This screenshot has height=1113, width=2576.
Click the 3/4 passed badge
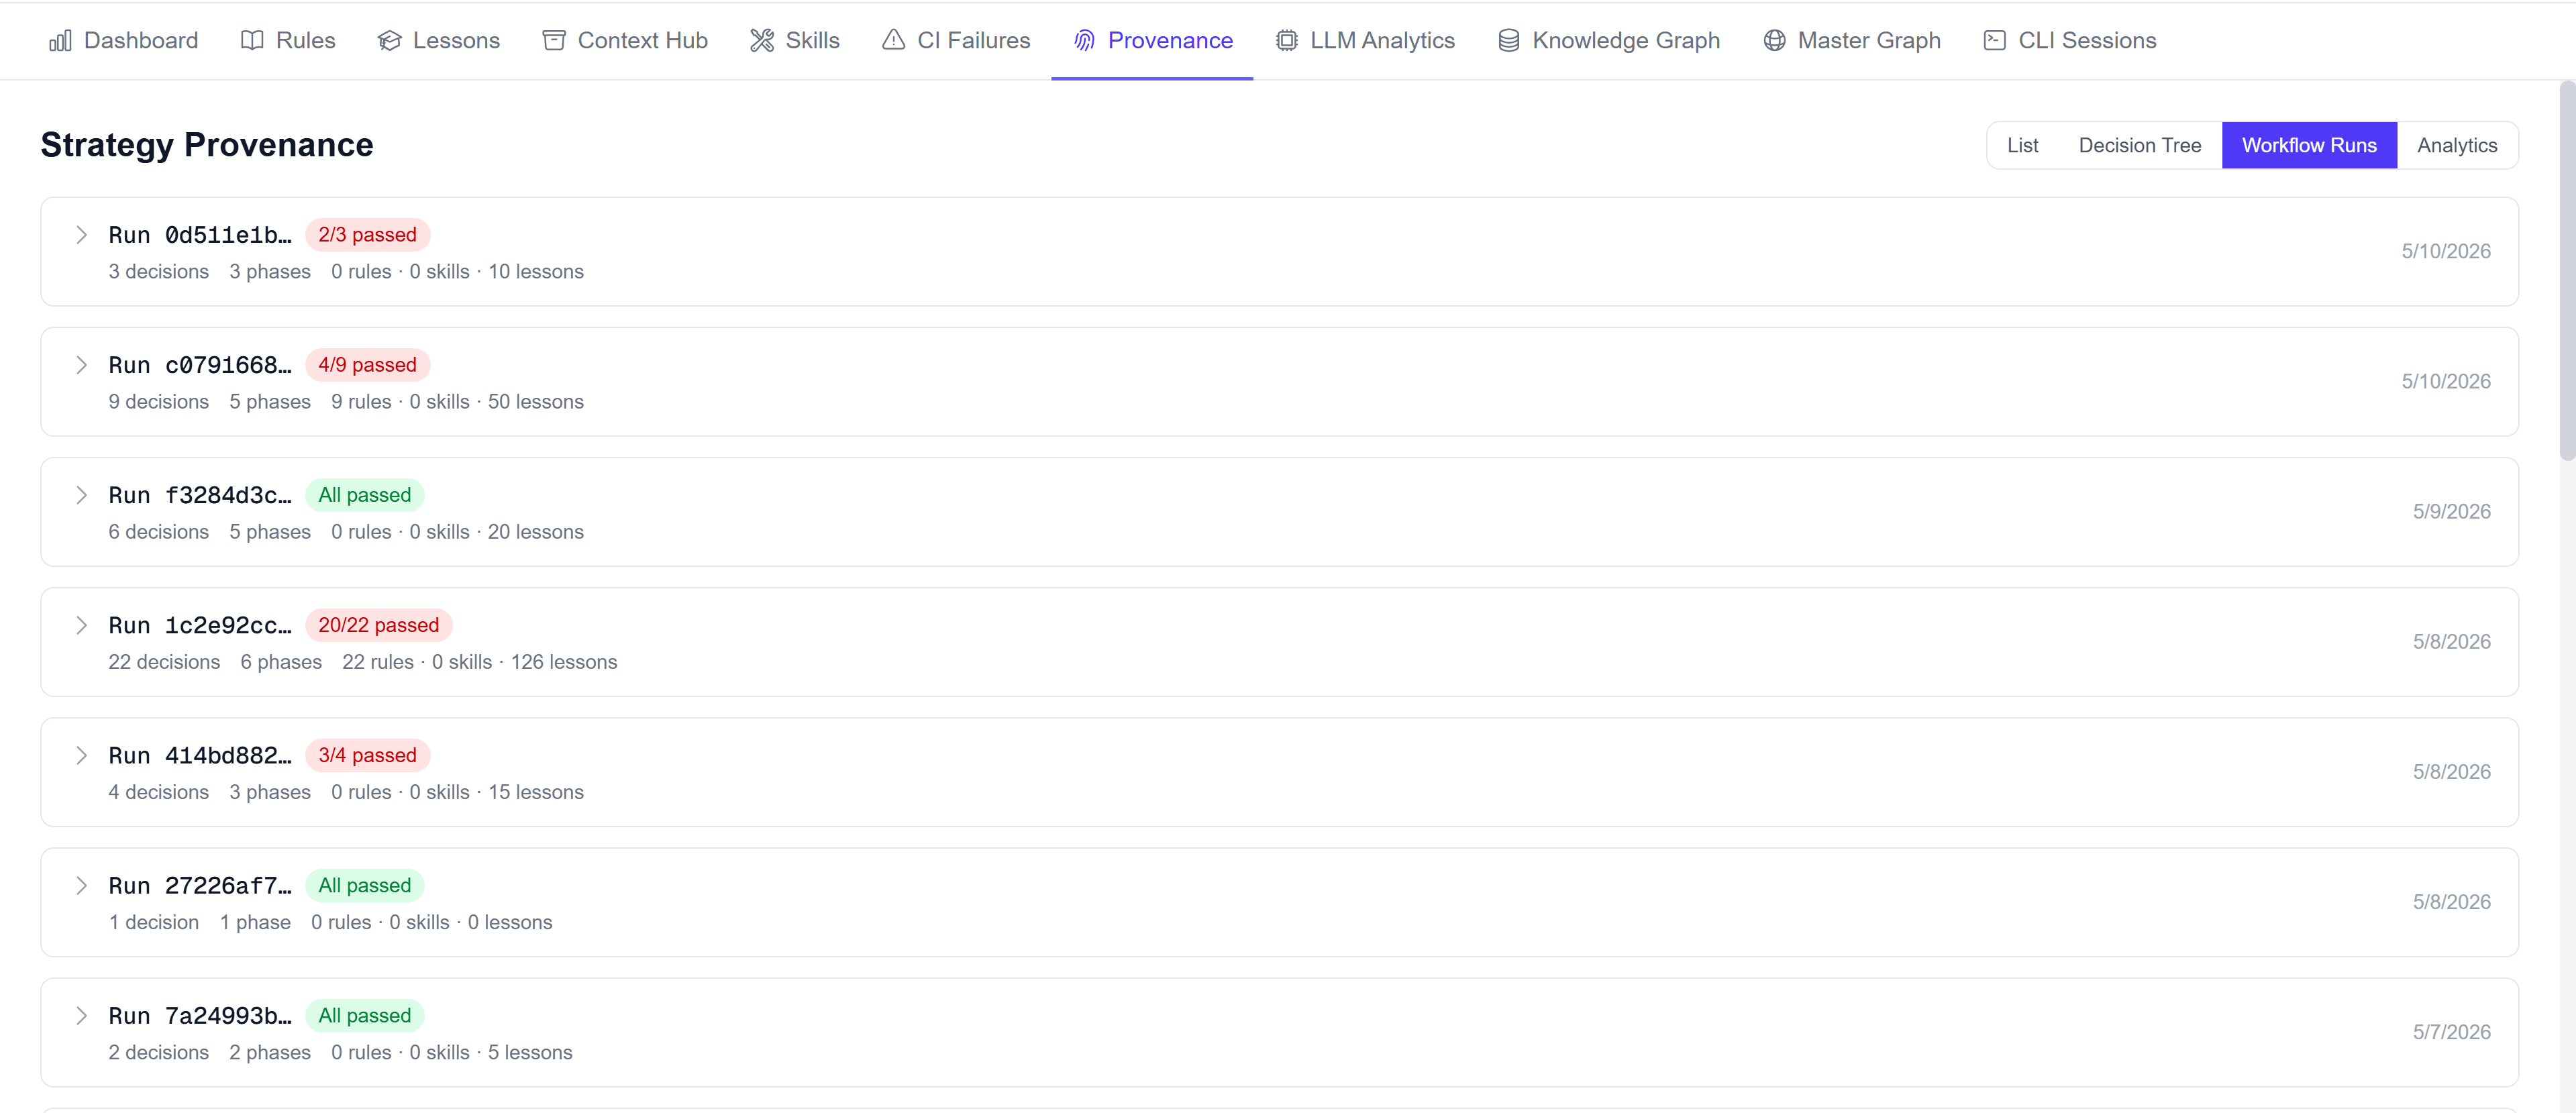[x=367, y=755]
